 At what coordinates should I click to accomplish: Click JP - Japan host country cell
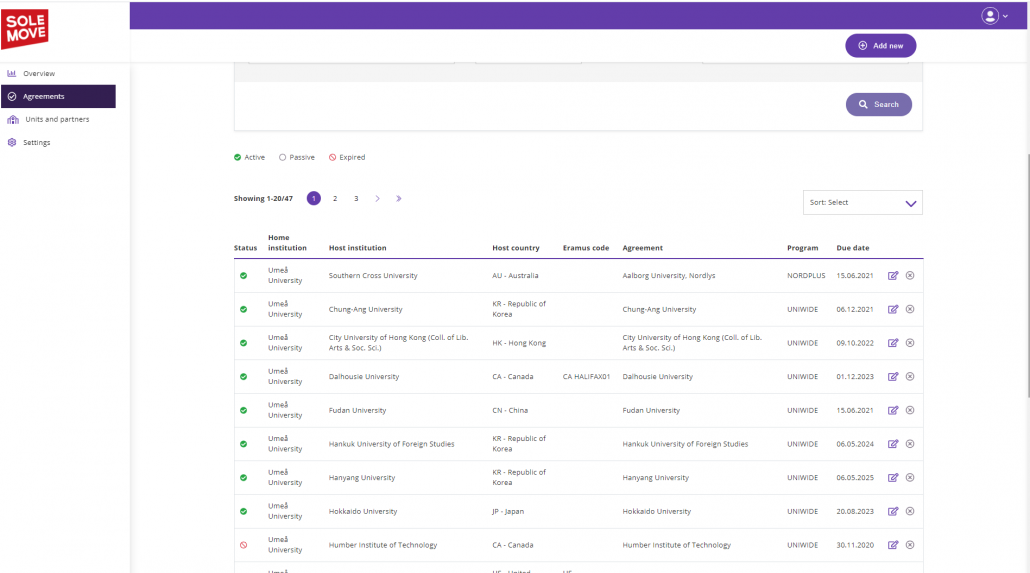coord(508,511)
